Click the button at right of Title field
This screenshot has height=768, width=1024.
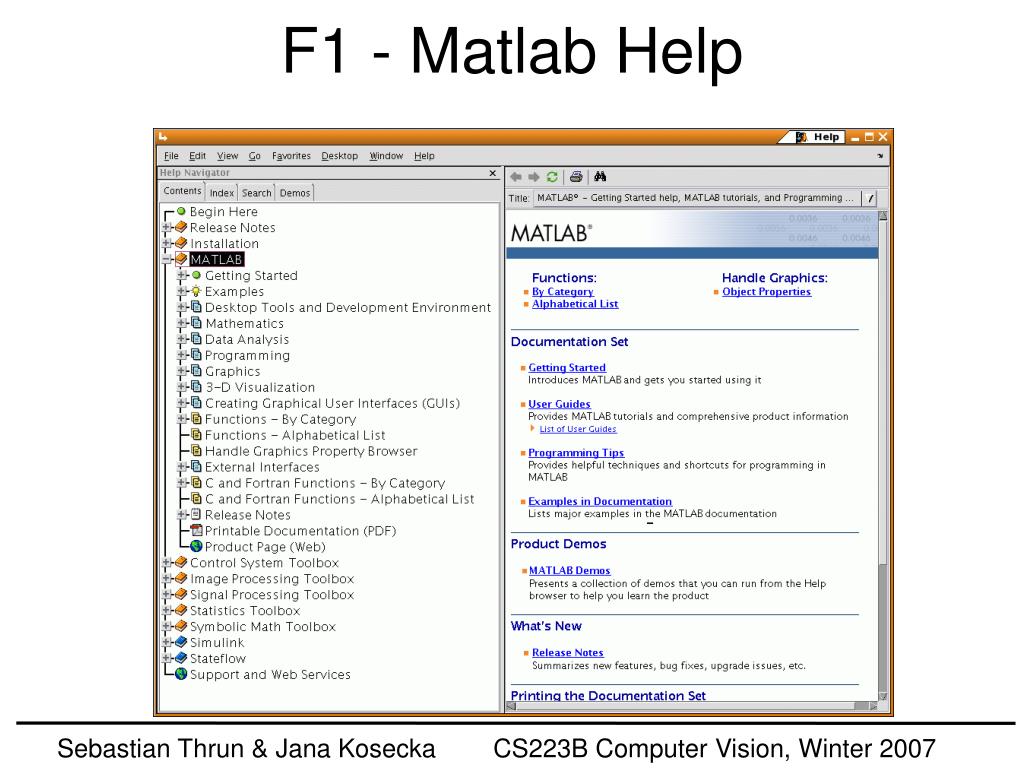870,198
